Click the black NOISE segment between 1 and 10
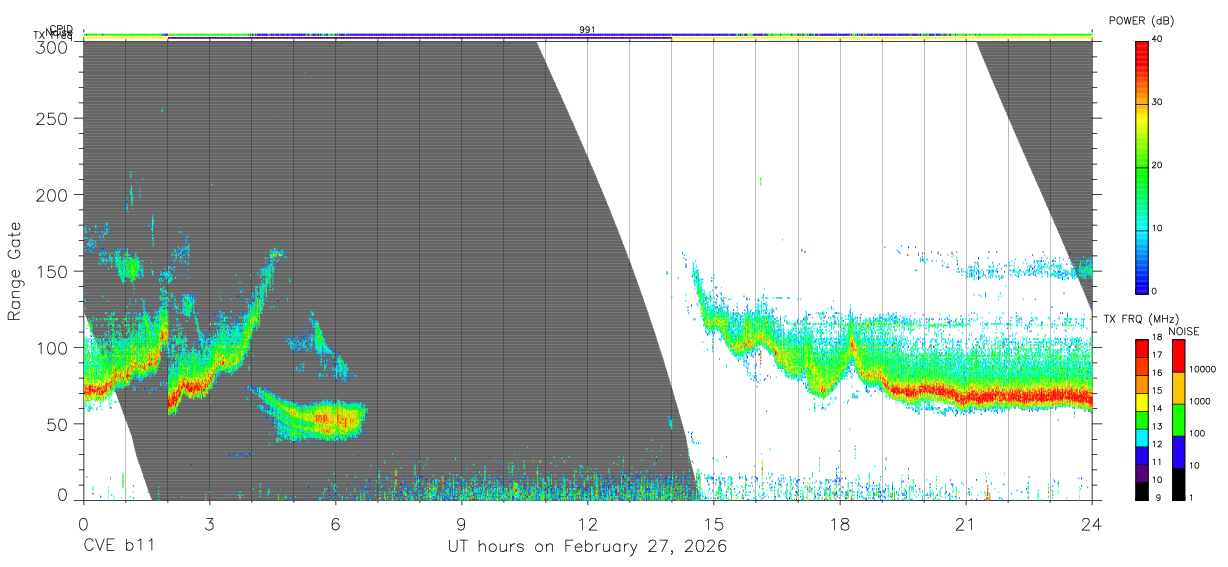 point(1179,483)
